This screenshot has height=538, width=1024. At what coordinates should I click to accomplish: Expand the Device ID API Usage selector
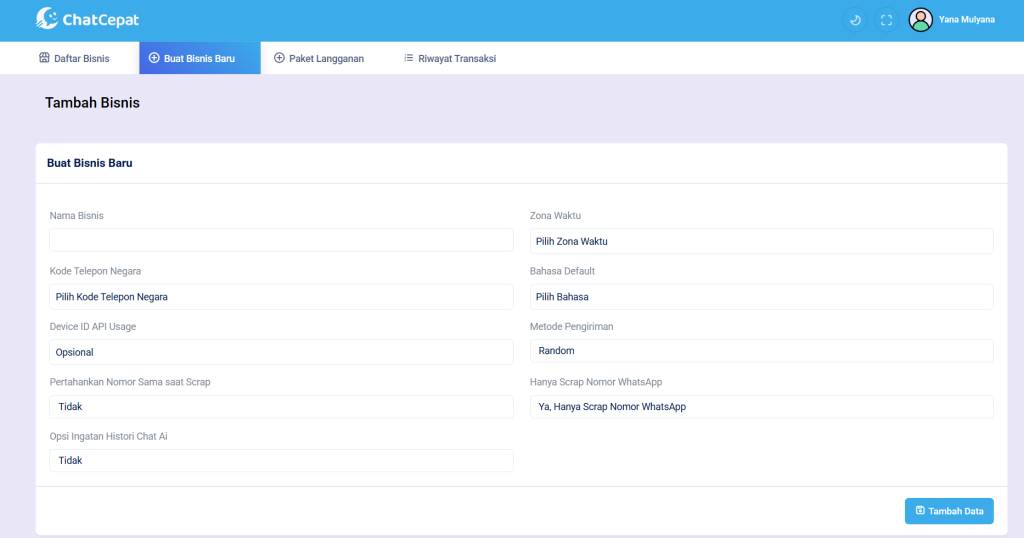pyautogui.click(x=281, y=352)
